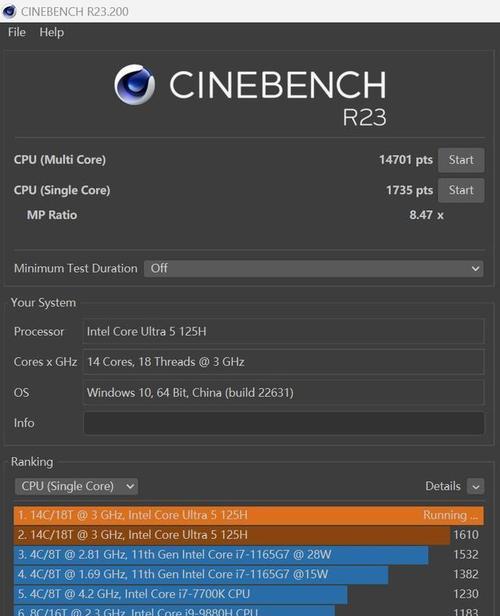The width and height of the screenshot is (500, 616).
Task: Select the running Core Ultra 5 125H entry
Action: pos(249,515)
